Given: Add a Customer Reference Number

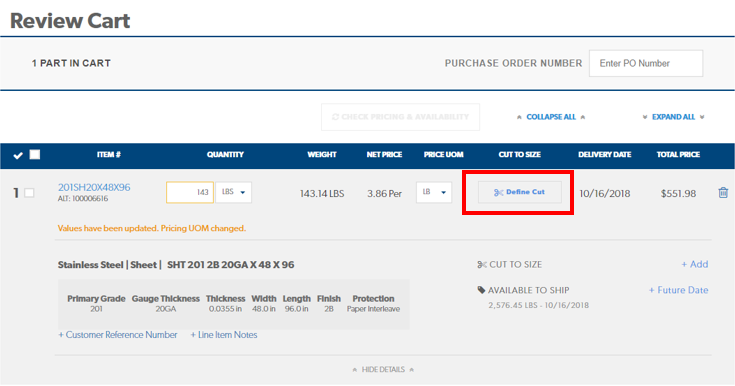Looking at the screenshot, I should coord(118,335).
